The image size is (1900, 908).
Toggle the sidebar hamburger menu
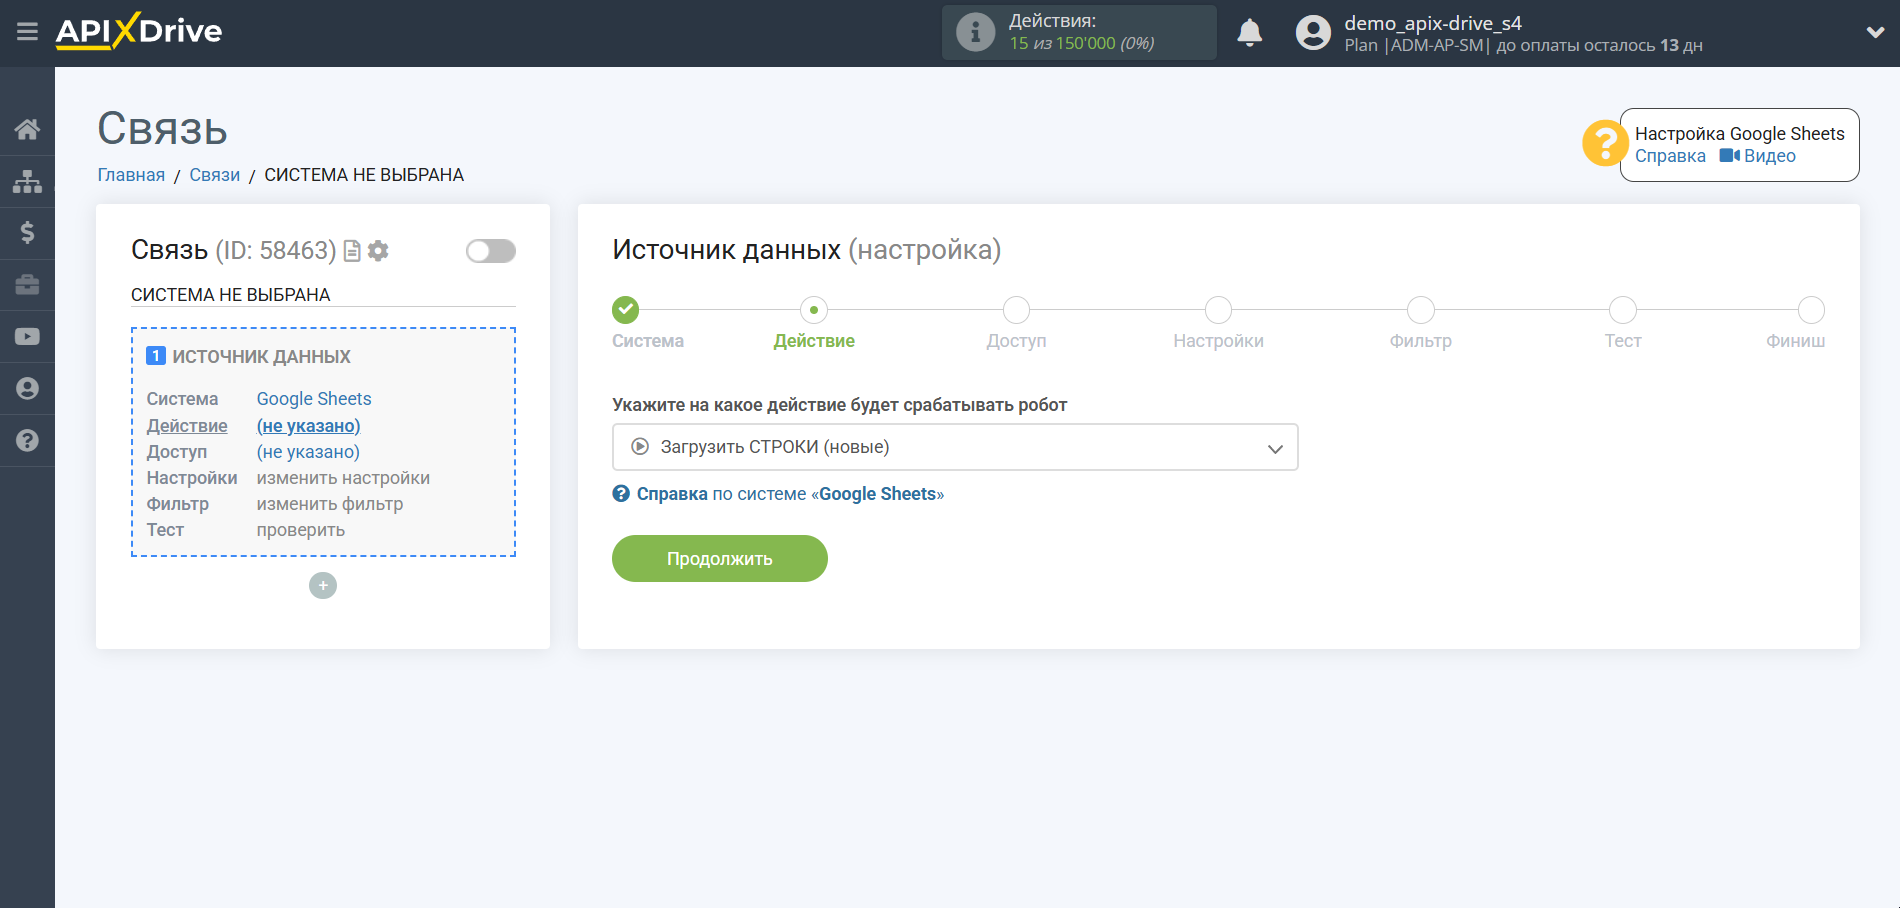pyautogui.click(x=26, y=31)
